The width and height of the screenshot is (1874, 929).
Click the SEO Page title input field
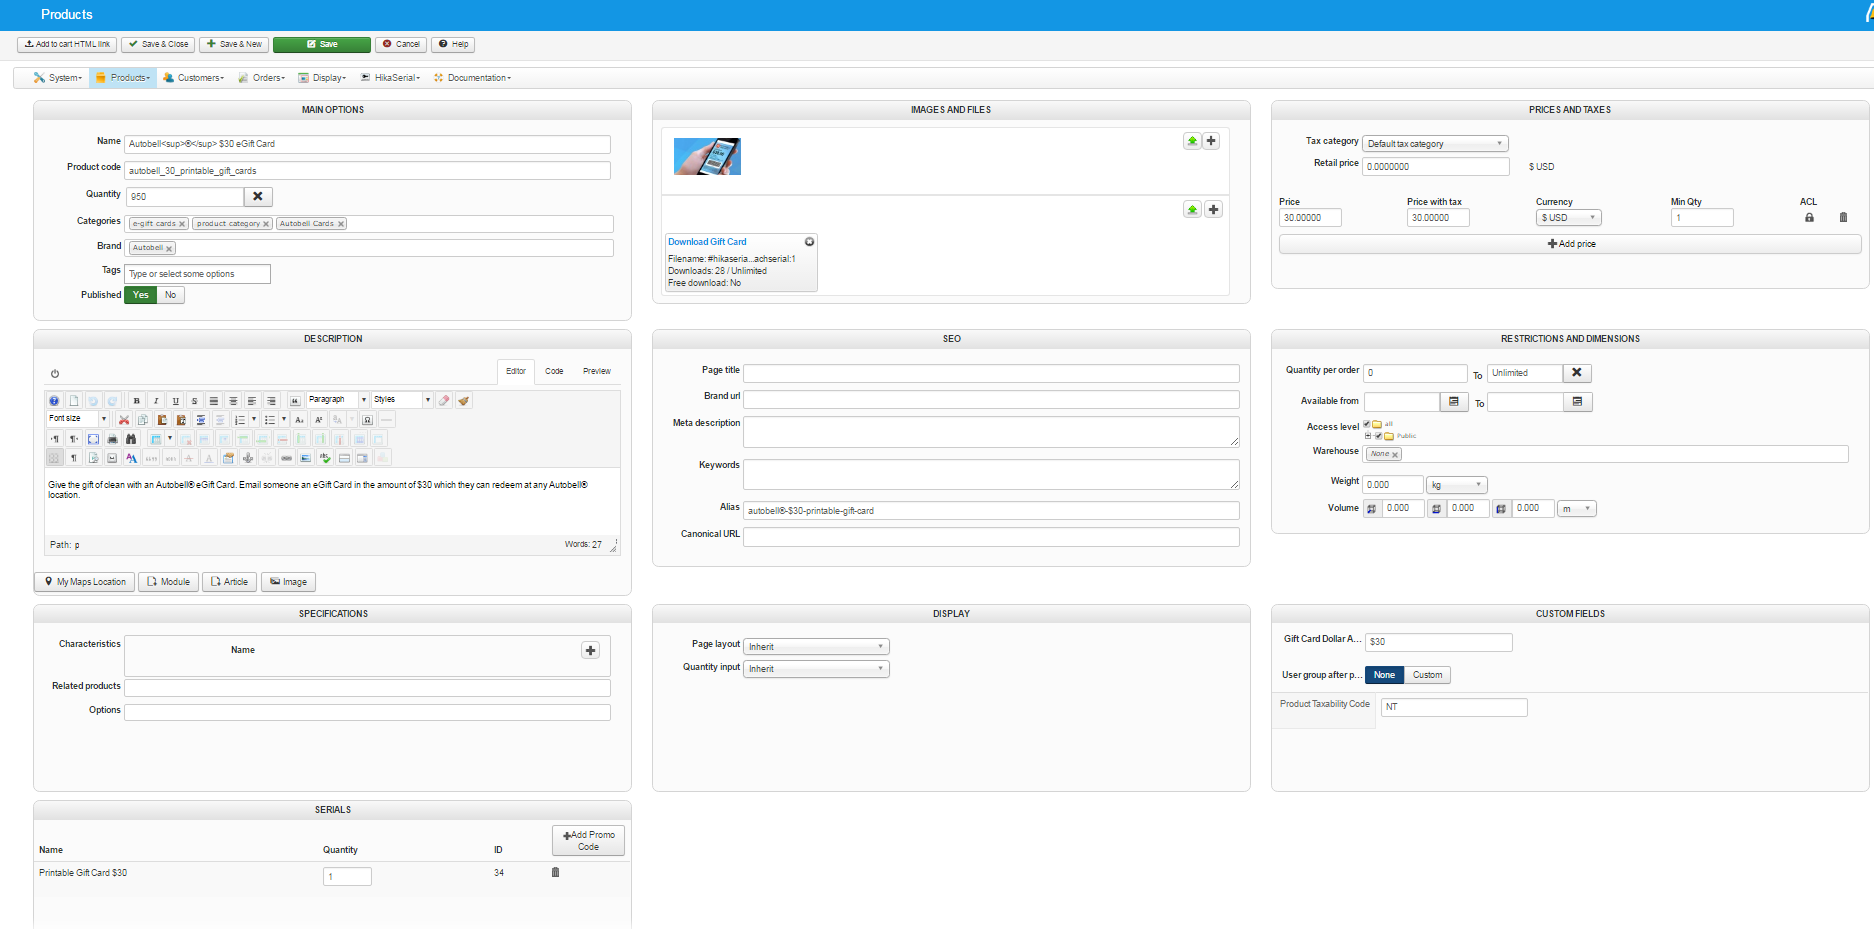click(x=992, y=373)
